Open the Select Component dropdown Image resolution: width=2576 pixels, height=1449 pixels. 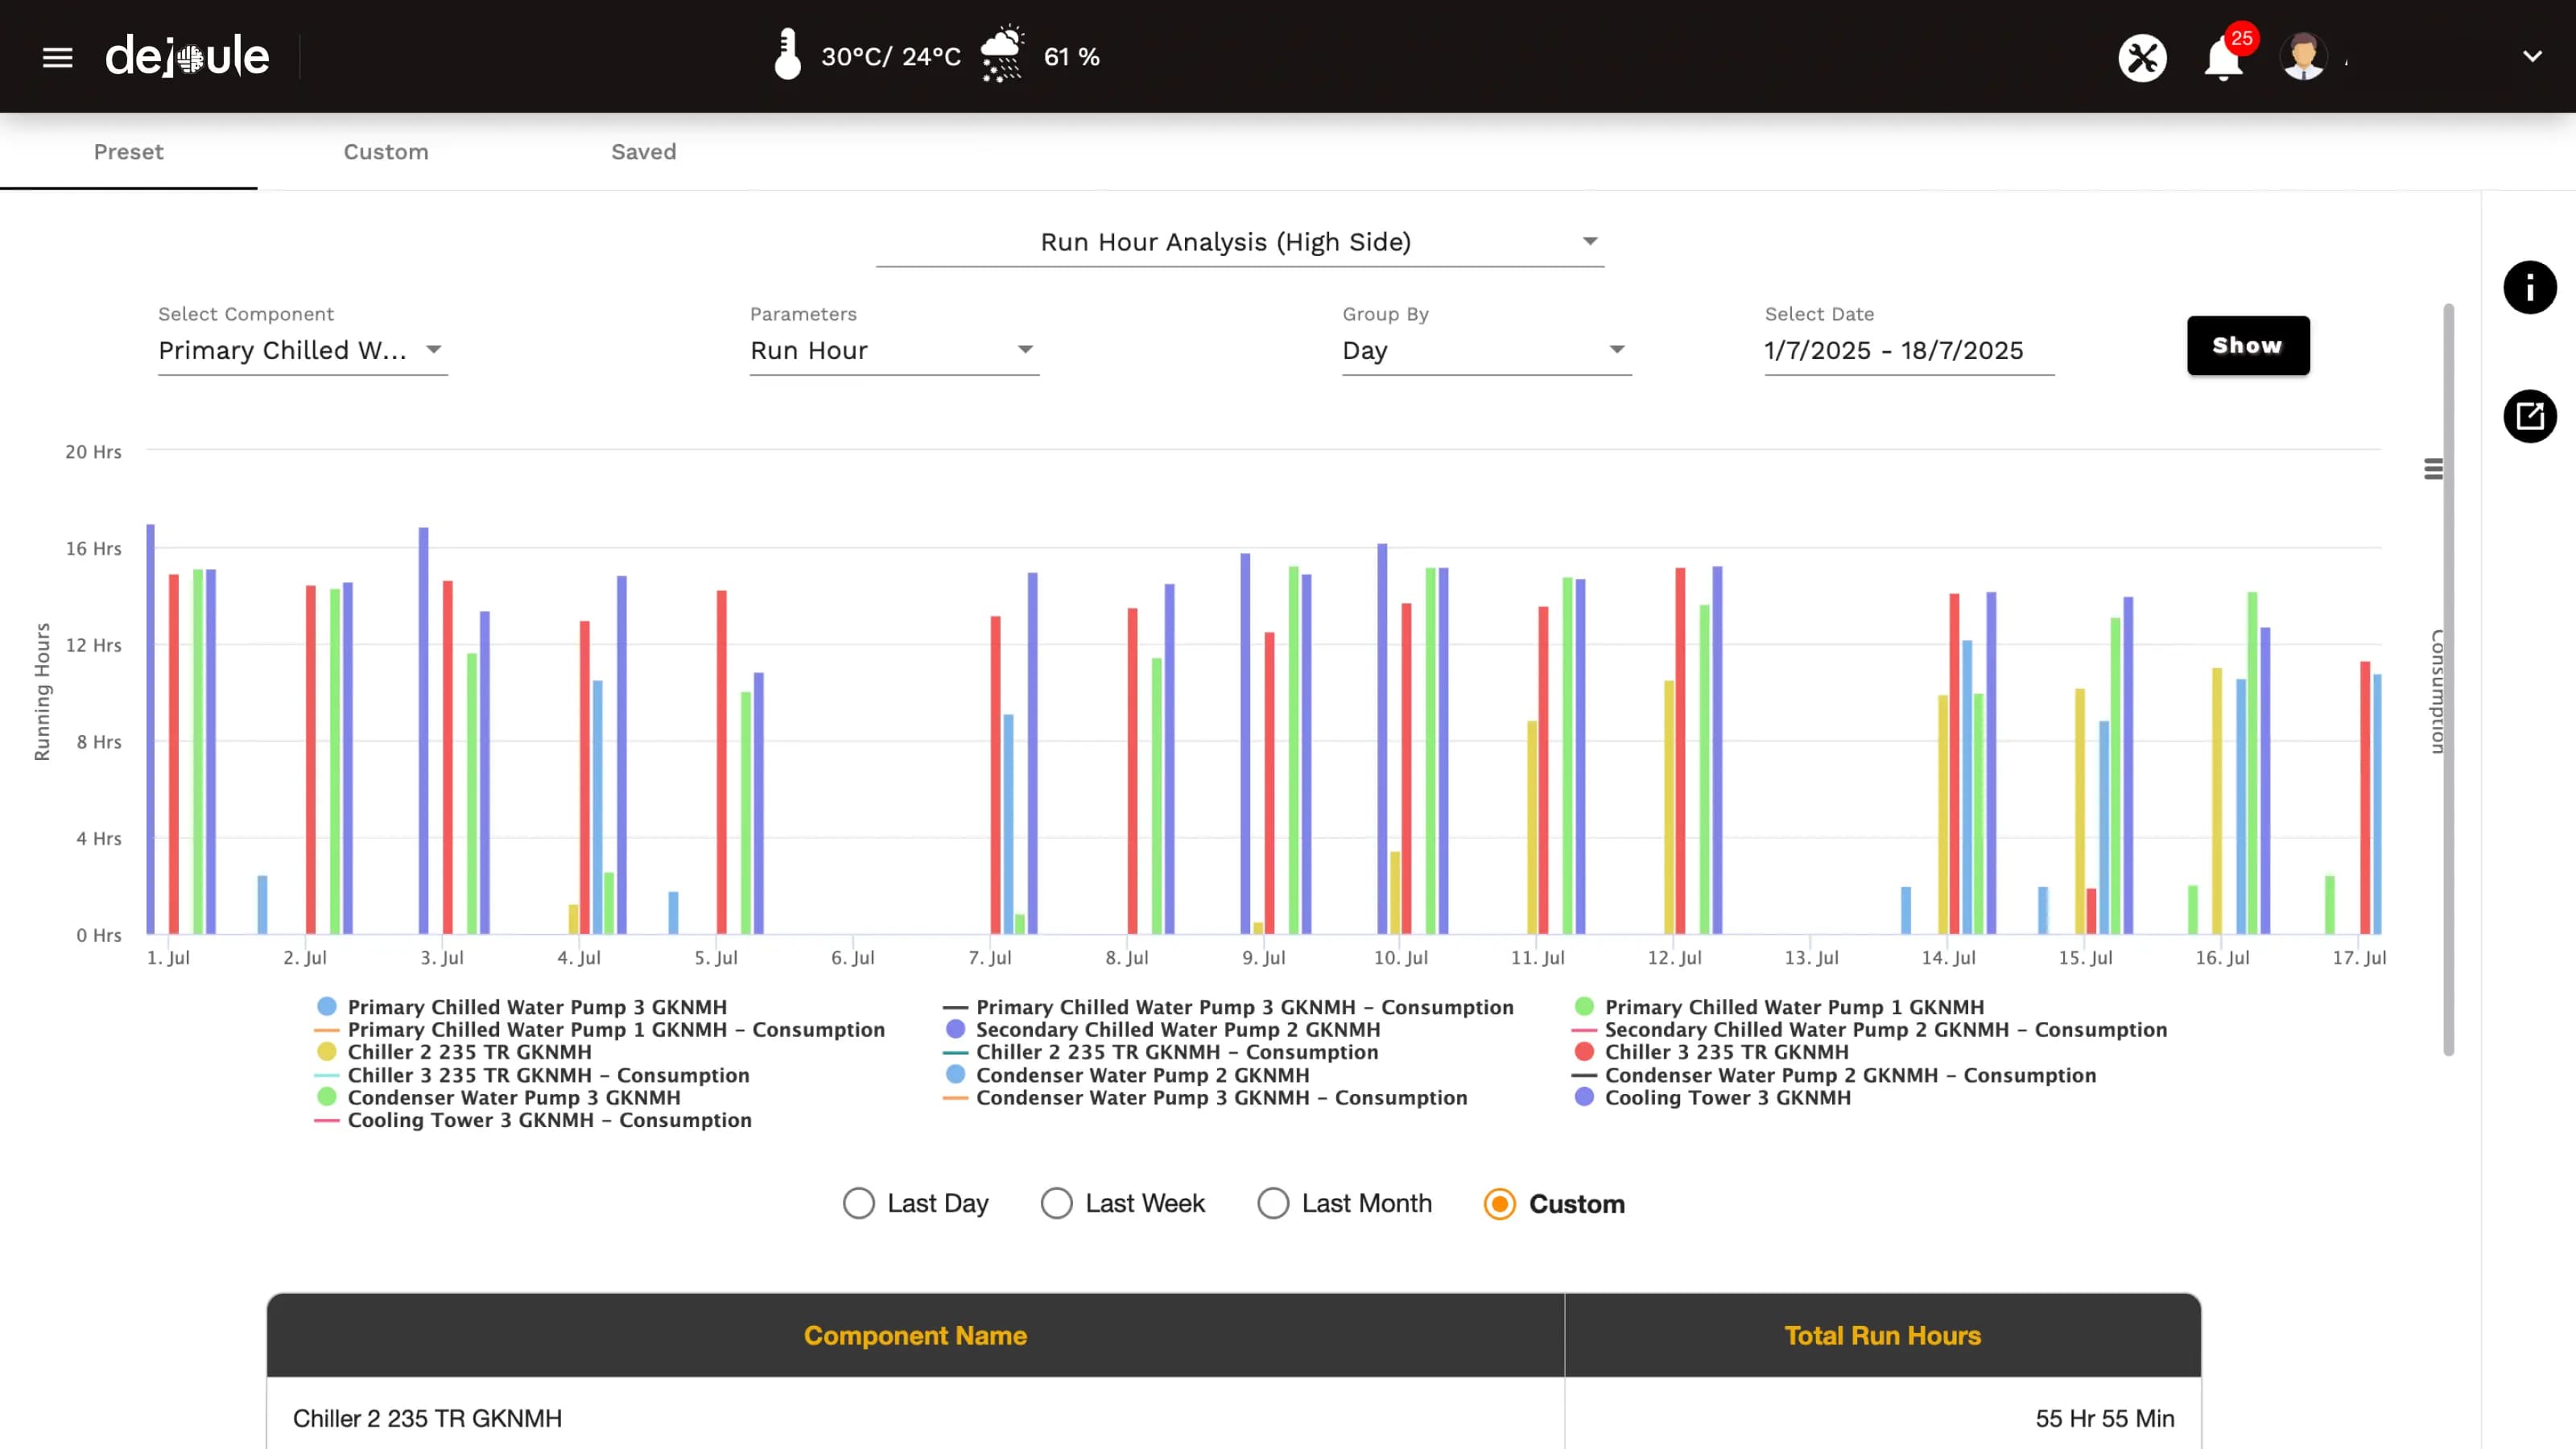pyautogui.click(x=302, y=350)
